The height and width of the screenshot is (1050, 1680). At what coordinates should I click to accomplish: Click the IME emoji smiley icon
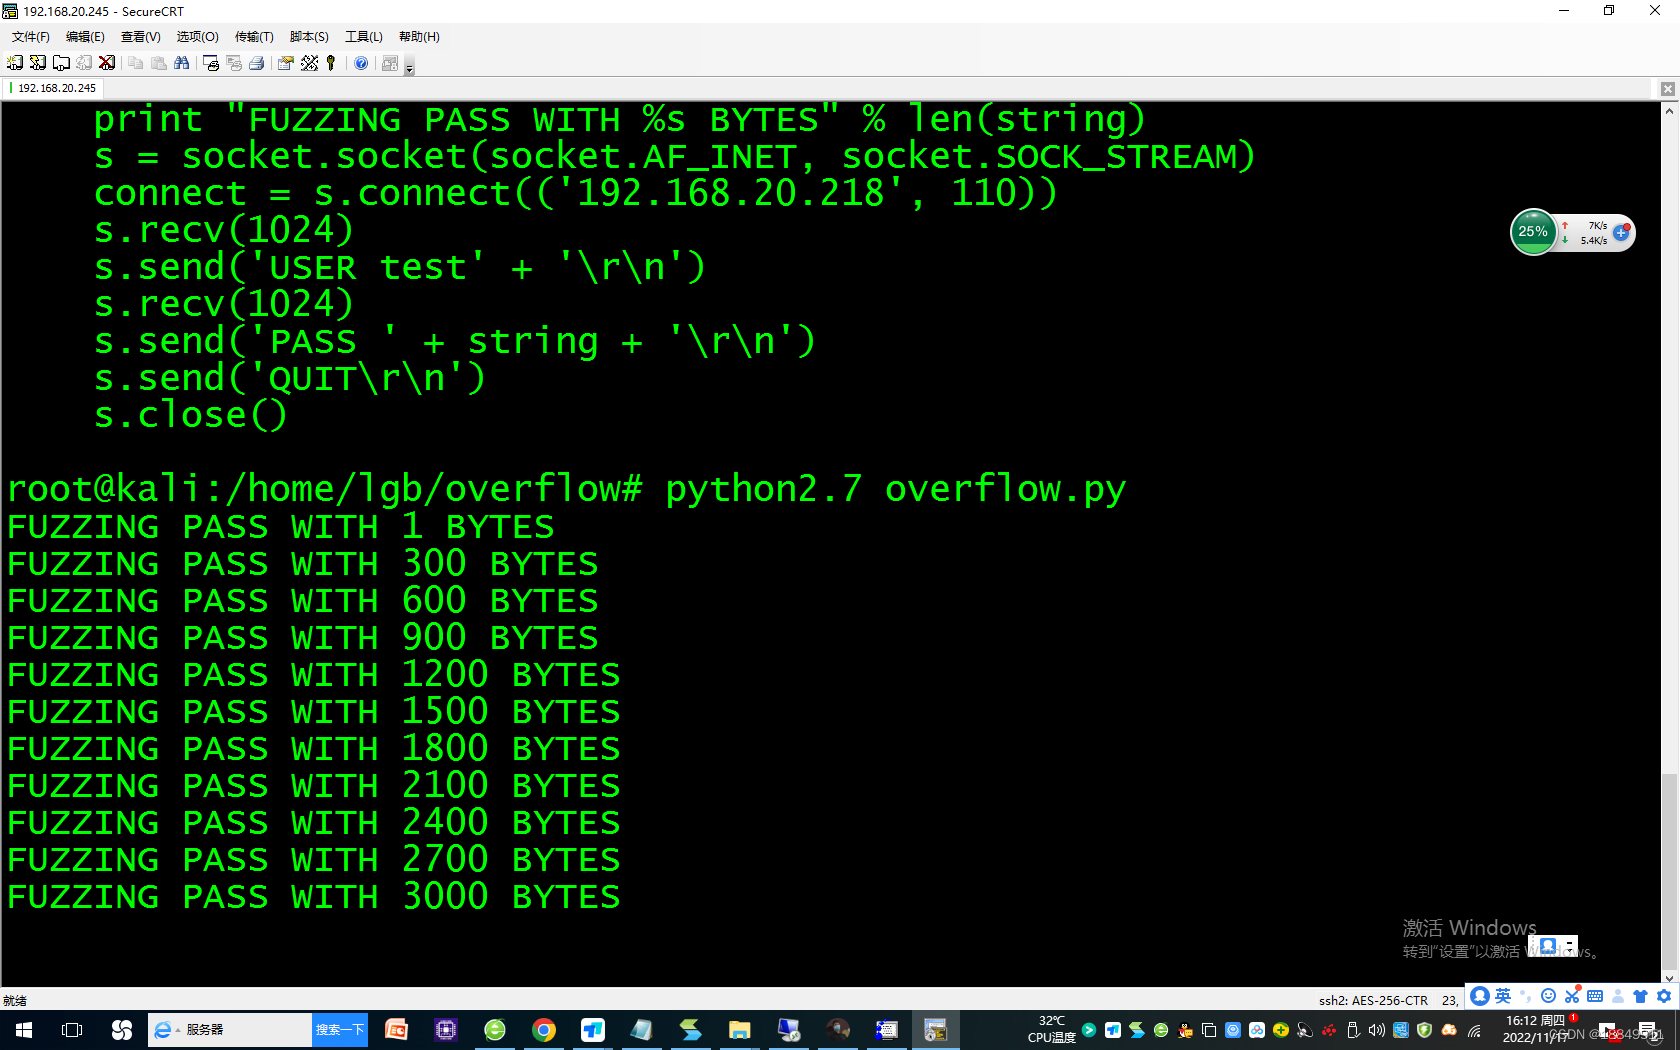(x=1548, y=996)
